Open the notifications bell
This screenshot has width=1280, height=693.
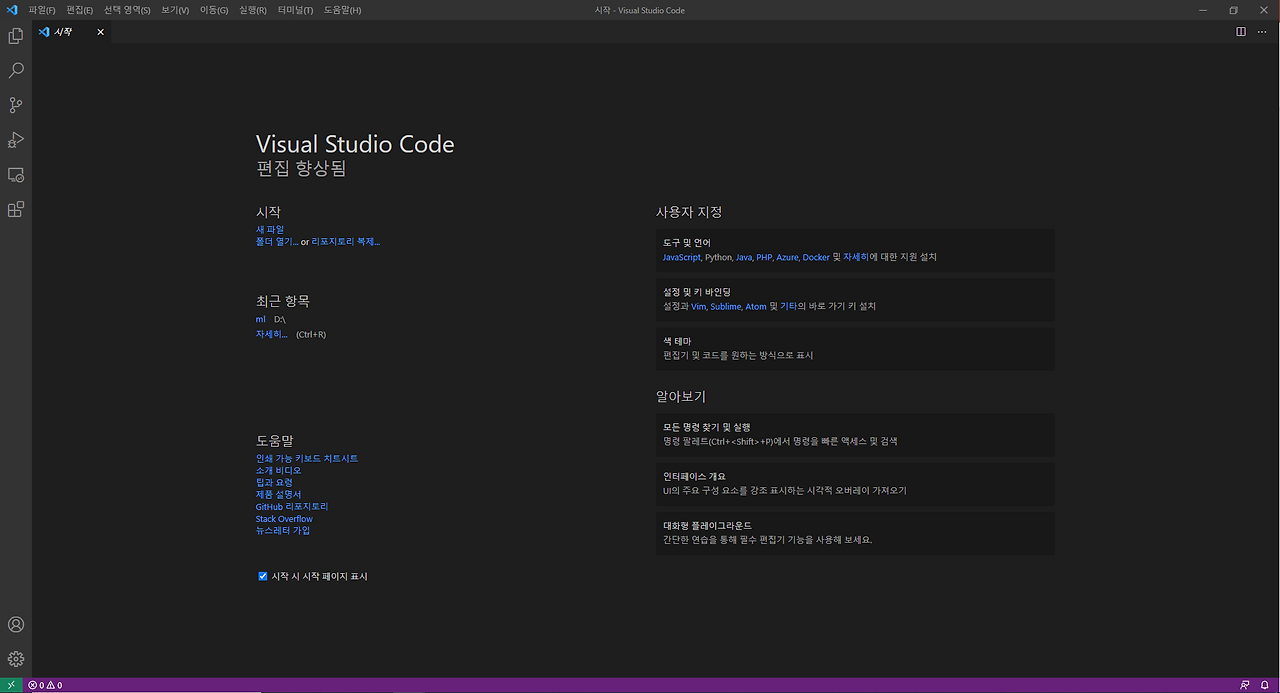[1265, 685]
